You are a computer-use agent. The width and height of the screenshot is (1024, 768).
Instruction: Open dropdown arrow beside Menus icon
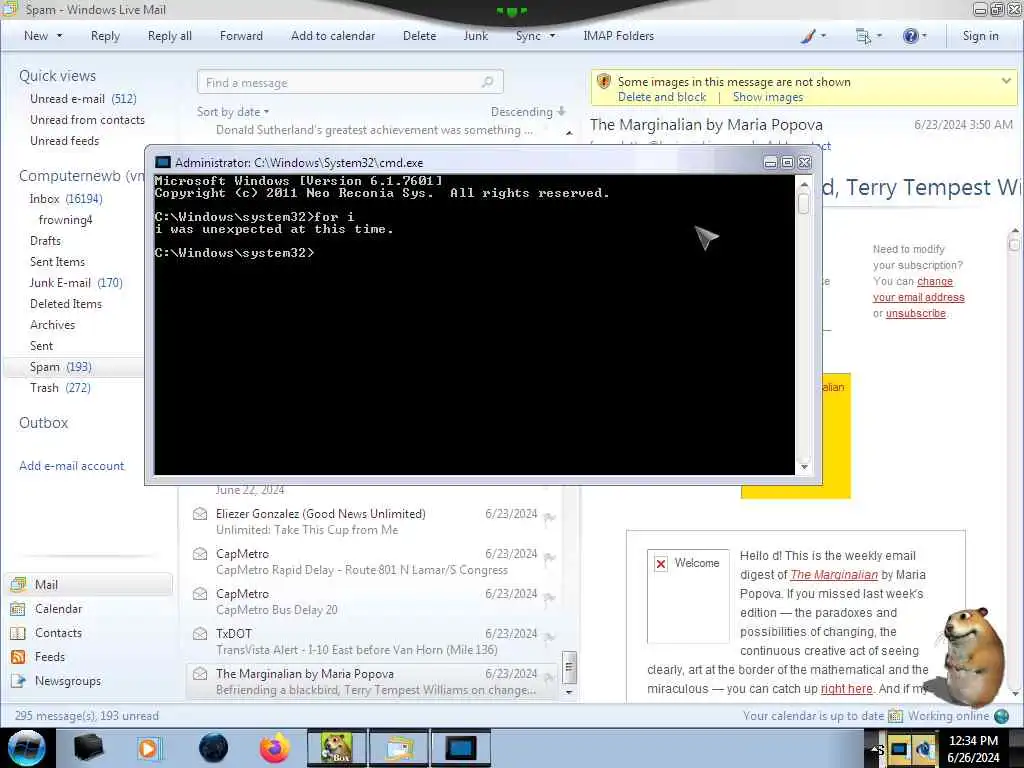[879, 36]
